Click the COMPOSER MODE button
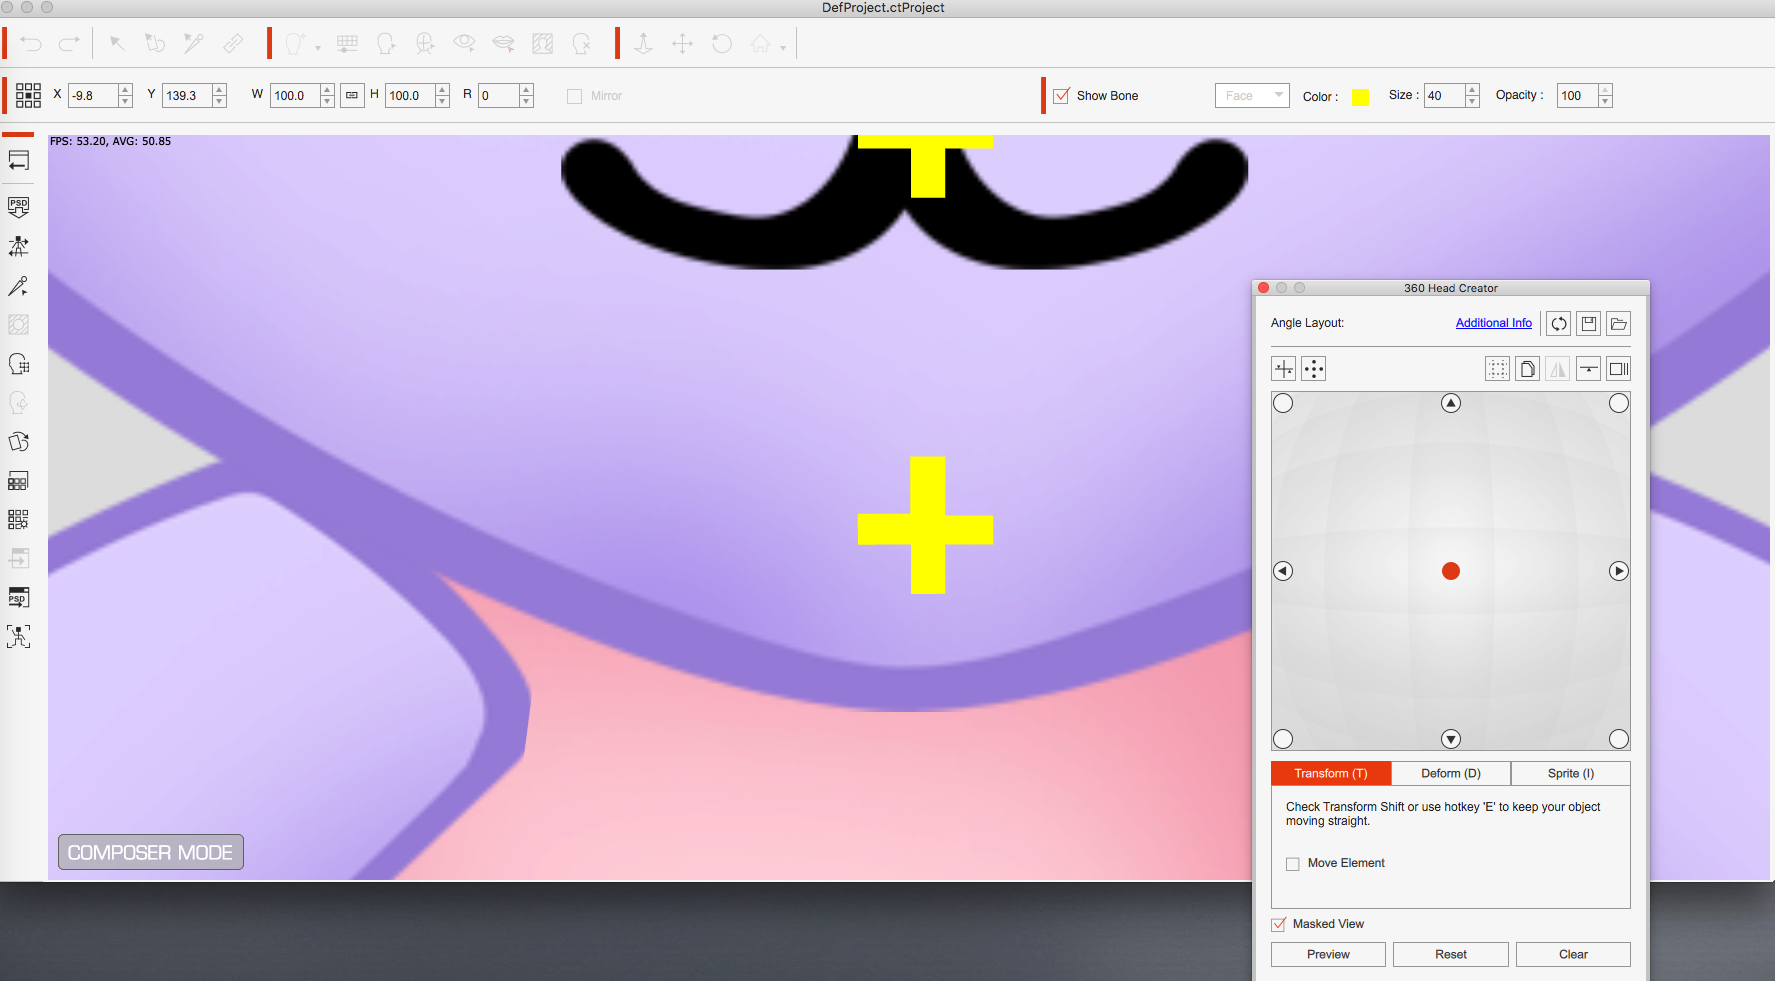 click(x=151, y=852)
